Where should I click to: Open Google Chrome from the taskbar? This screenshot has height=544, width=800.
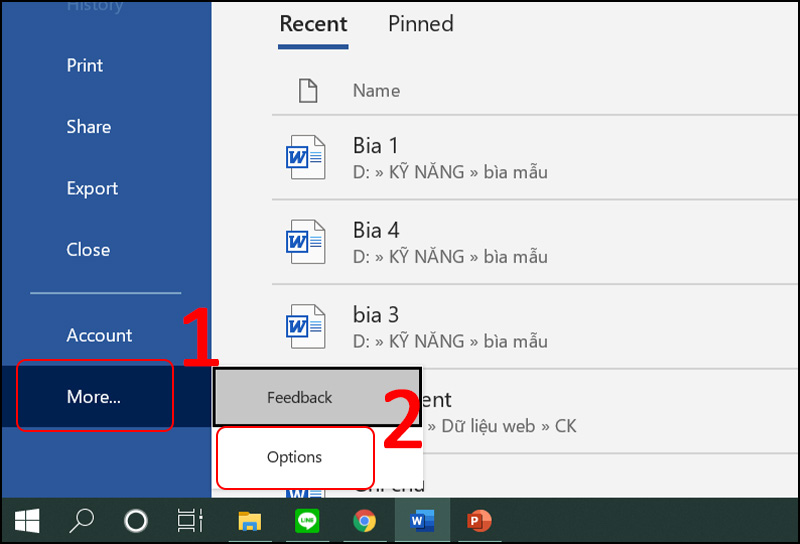click(364, 521)
